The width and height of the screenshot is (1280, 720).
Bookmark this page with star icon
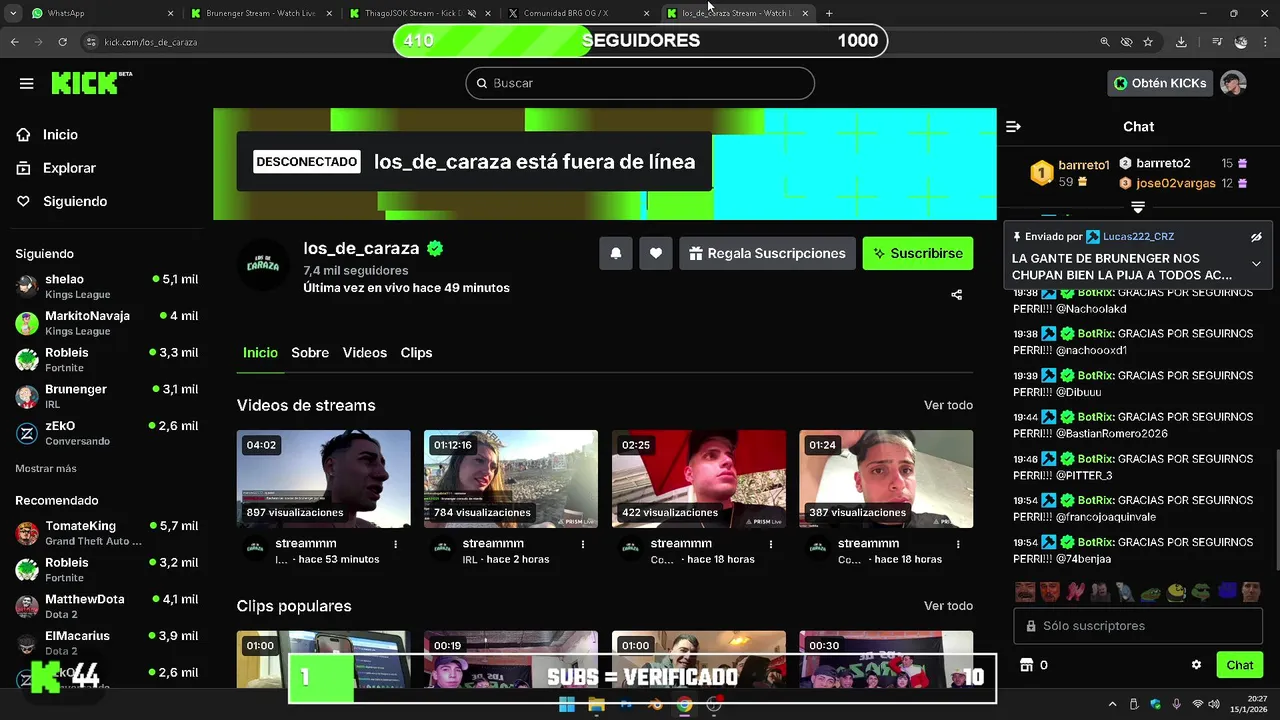pos(1148,42)
